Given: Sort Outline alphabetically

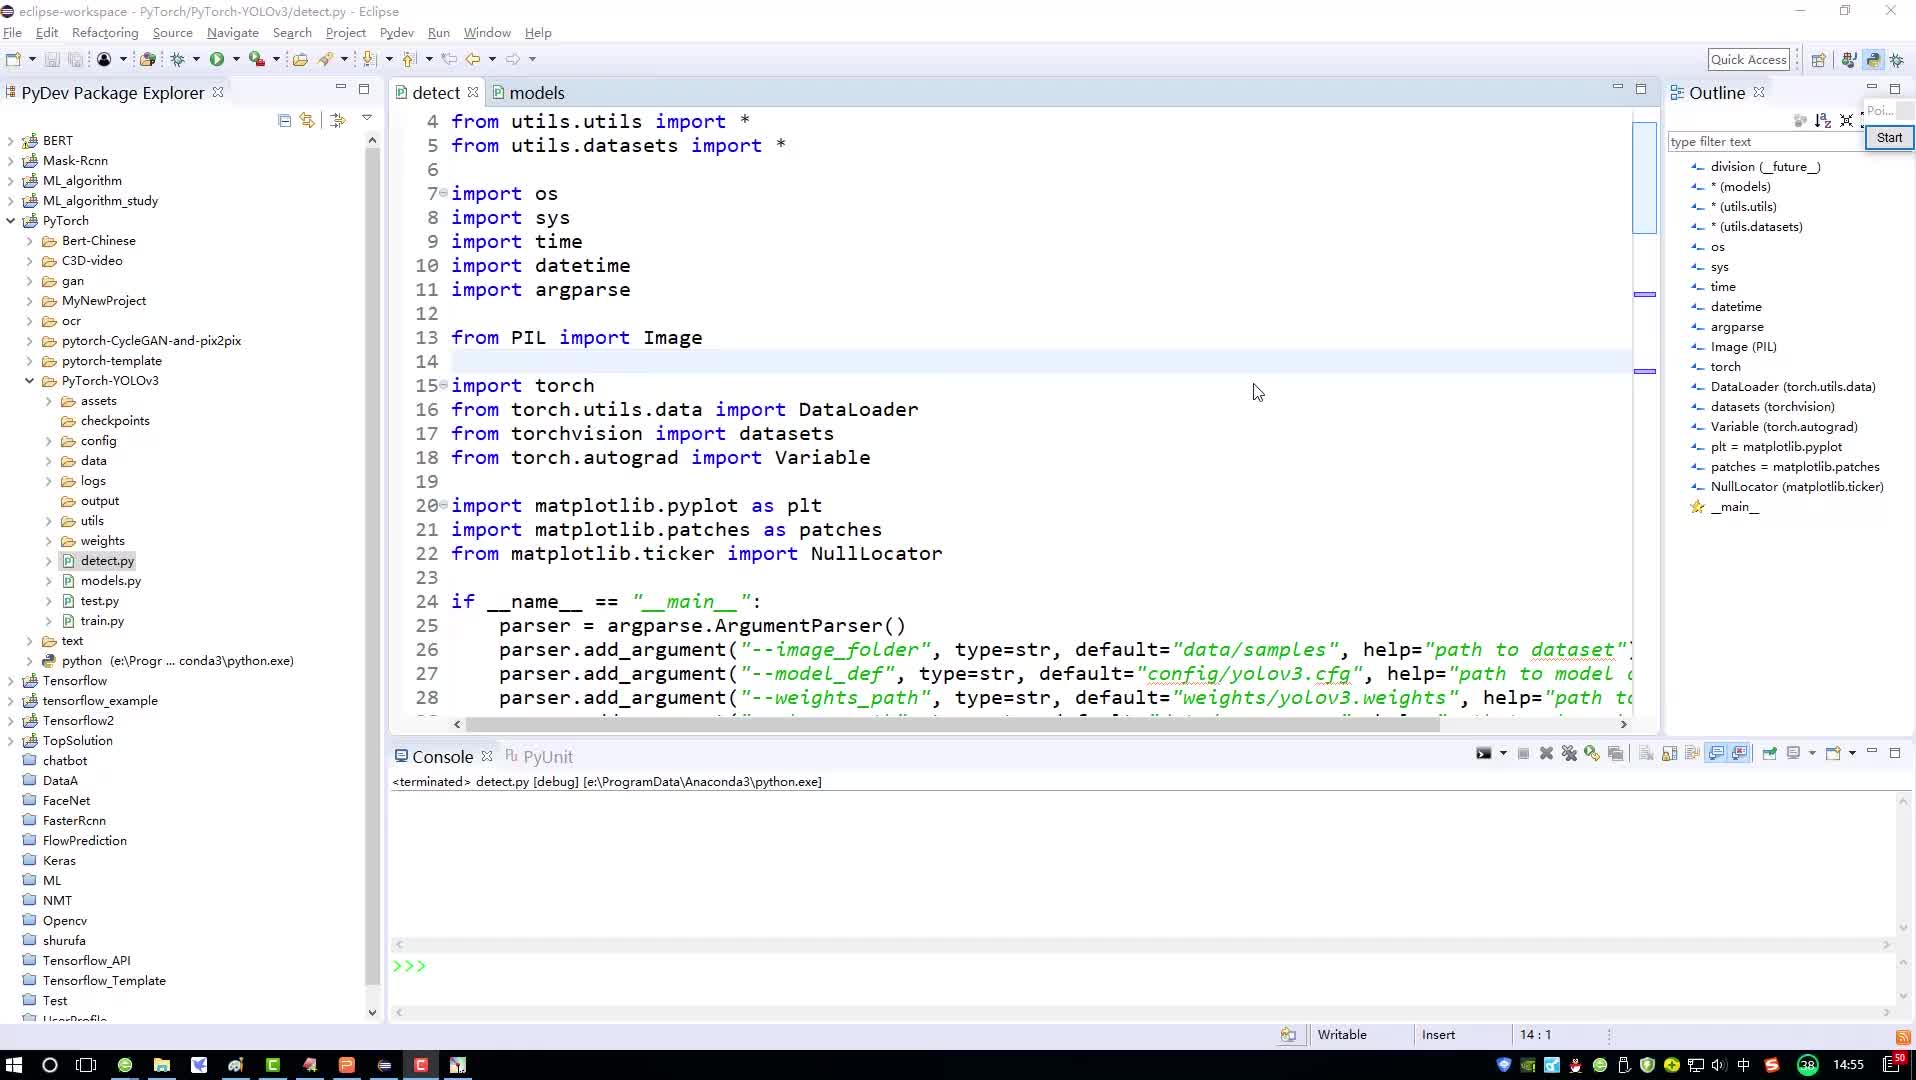Looking at the screenshot, I should tap(1823, 120).
